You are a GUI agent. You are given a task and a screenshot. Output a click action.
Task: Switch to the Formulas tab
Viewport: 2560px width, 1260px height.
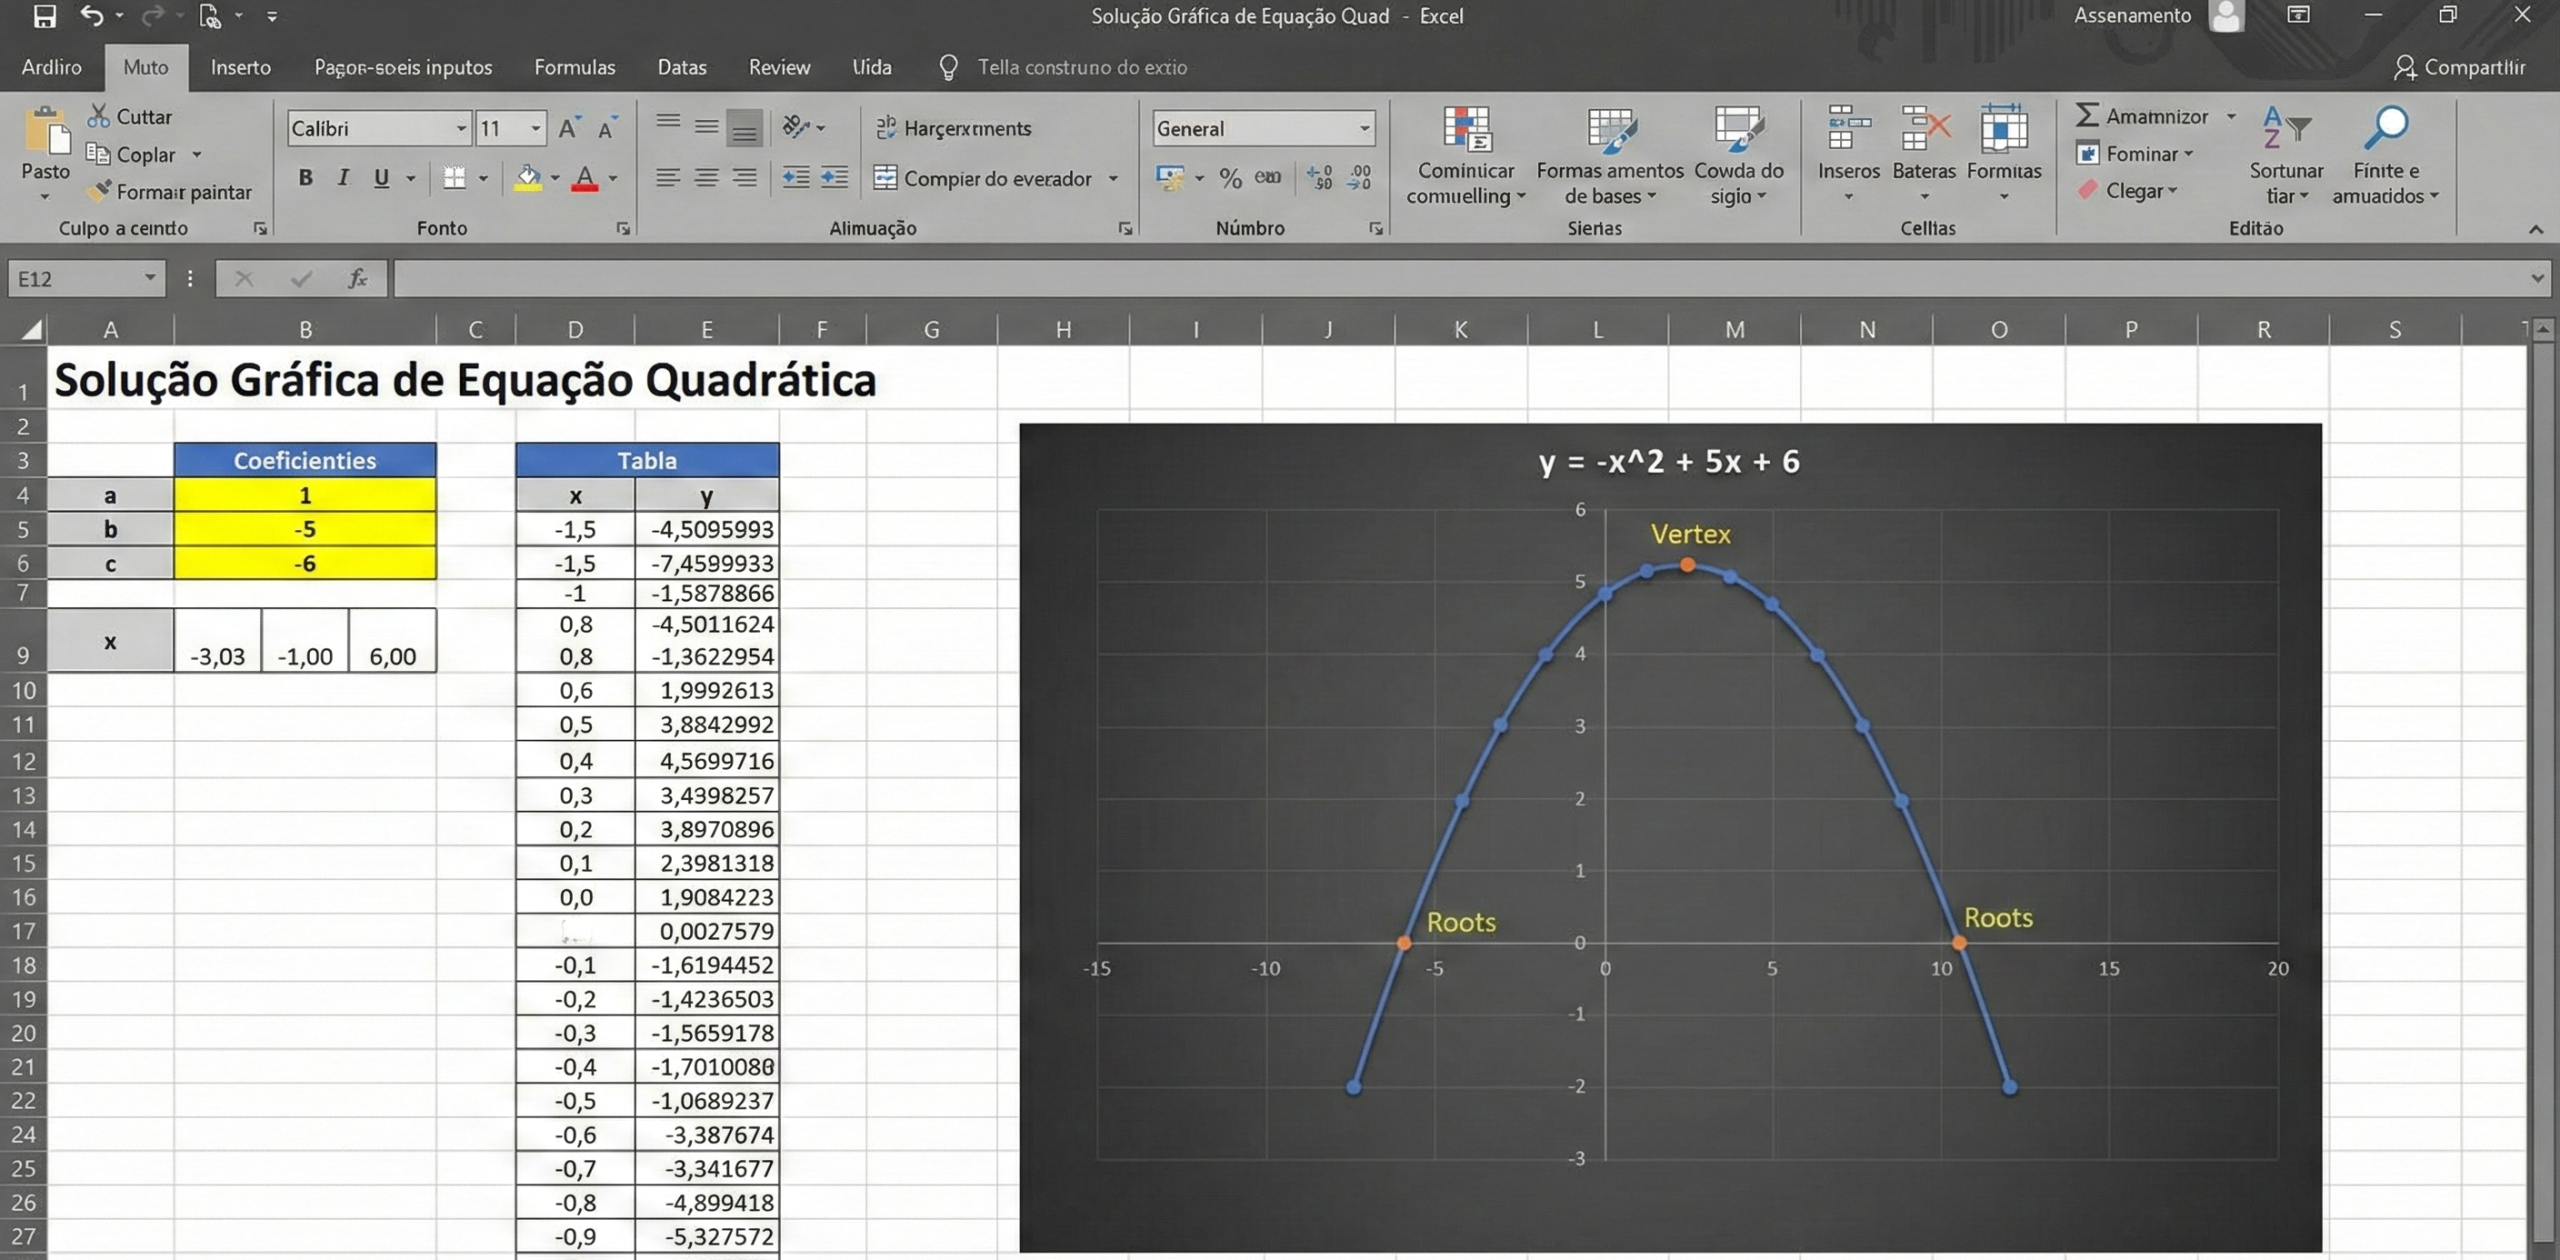(574, 66)
